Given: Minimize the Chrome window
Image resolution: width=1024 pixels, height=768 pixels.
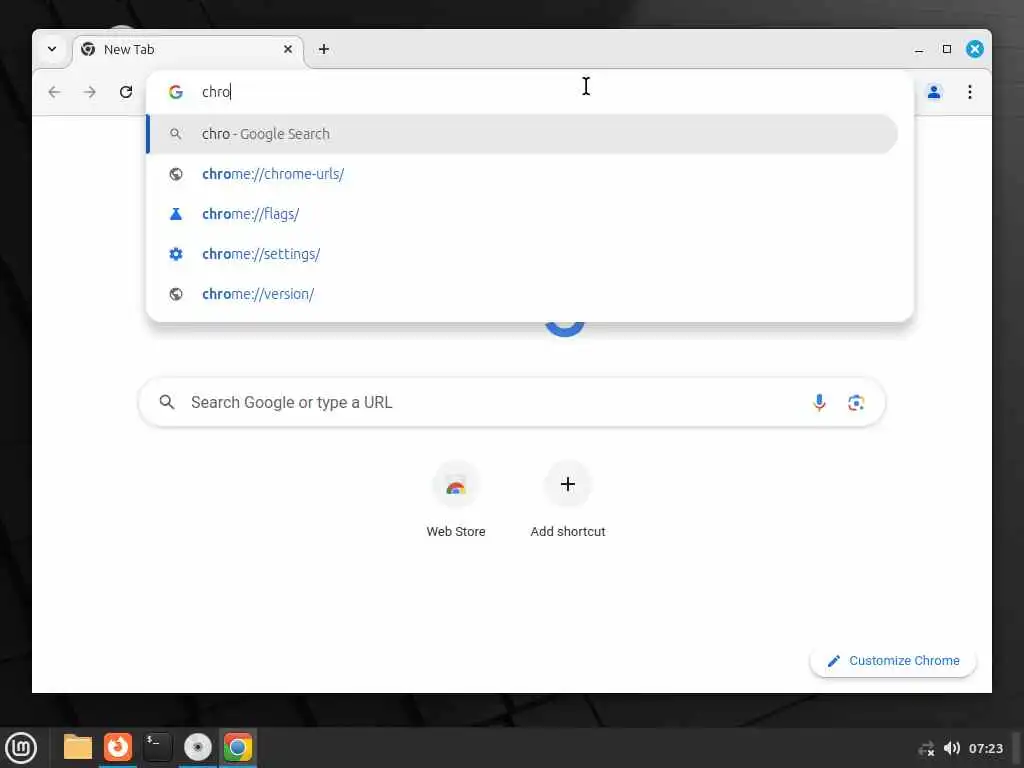Looking at the screenshot, I should [919, 50].
